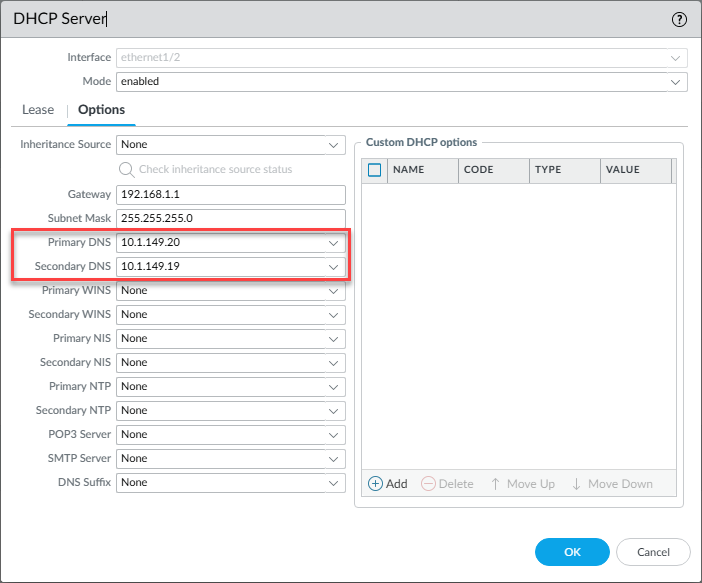Open the Primary NTP dropdown

coord(333,387)
